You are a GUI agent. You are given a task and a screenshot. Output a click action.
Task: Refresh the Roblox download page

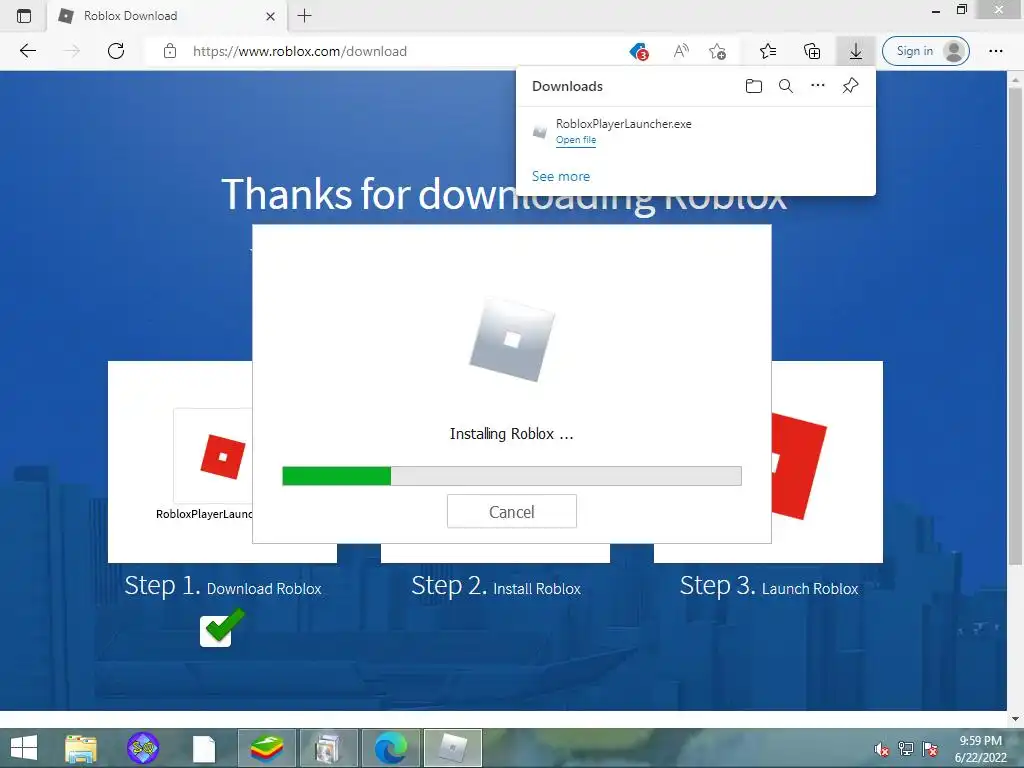[116, 51]
